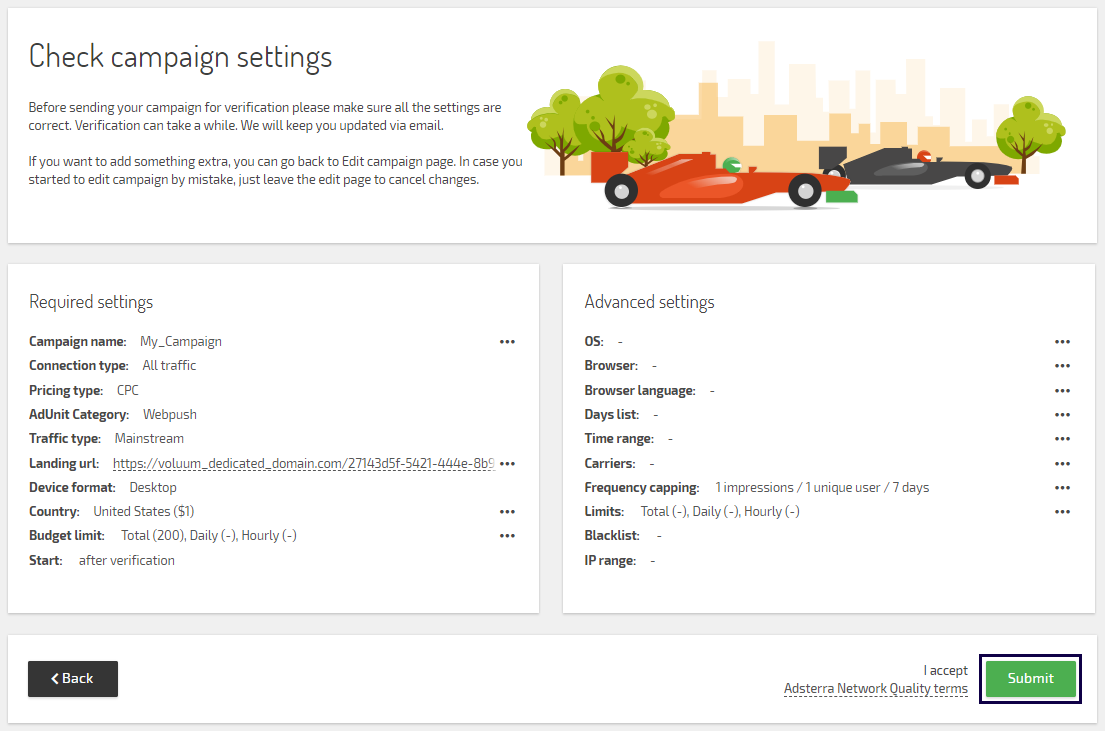
Task: Open Adsterra Network Quality terms link
Action: pyautogui.click(x=875, y=689)
